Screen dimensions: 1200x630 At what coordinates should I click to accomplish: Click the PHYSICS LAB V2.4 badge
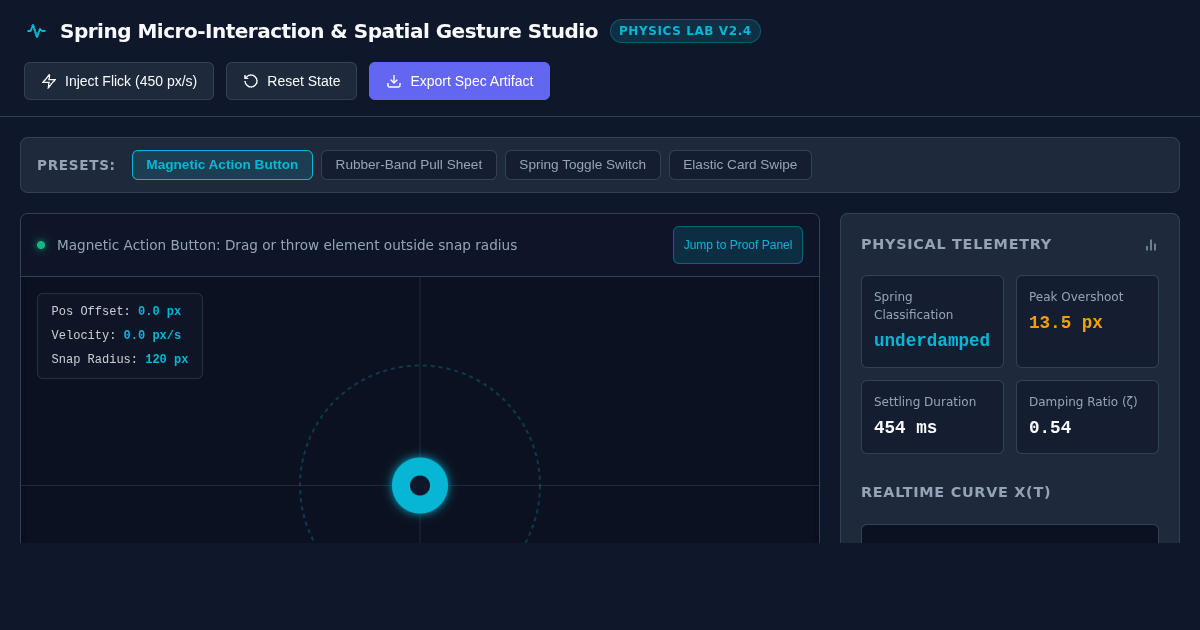coord(685,31)
